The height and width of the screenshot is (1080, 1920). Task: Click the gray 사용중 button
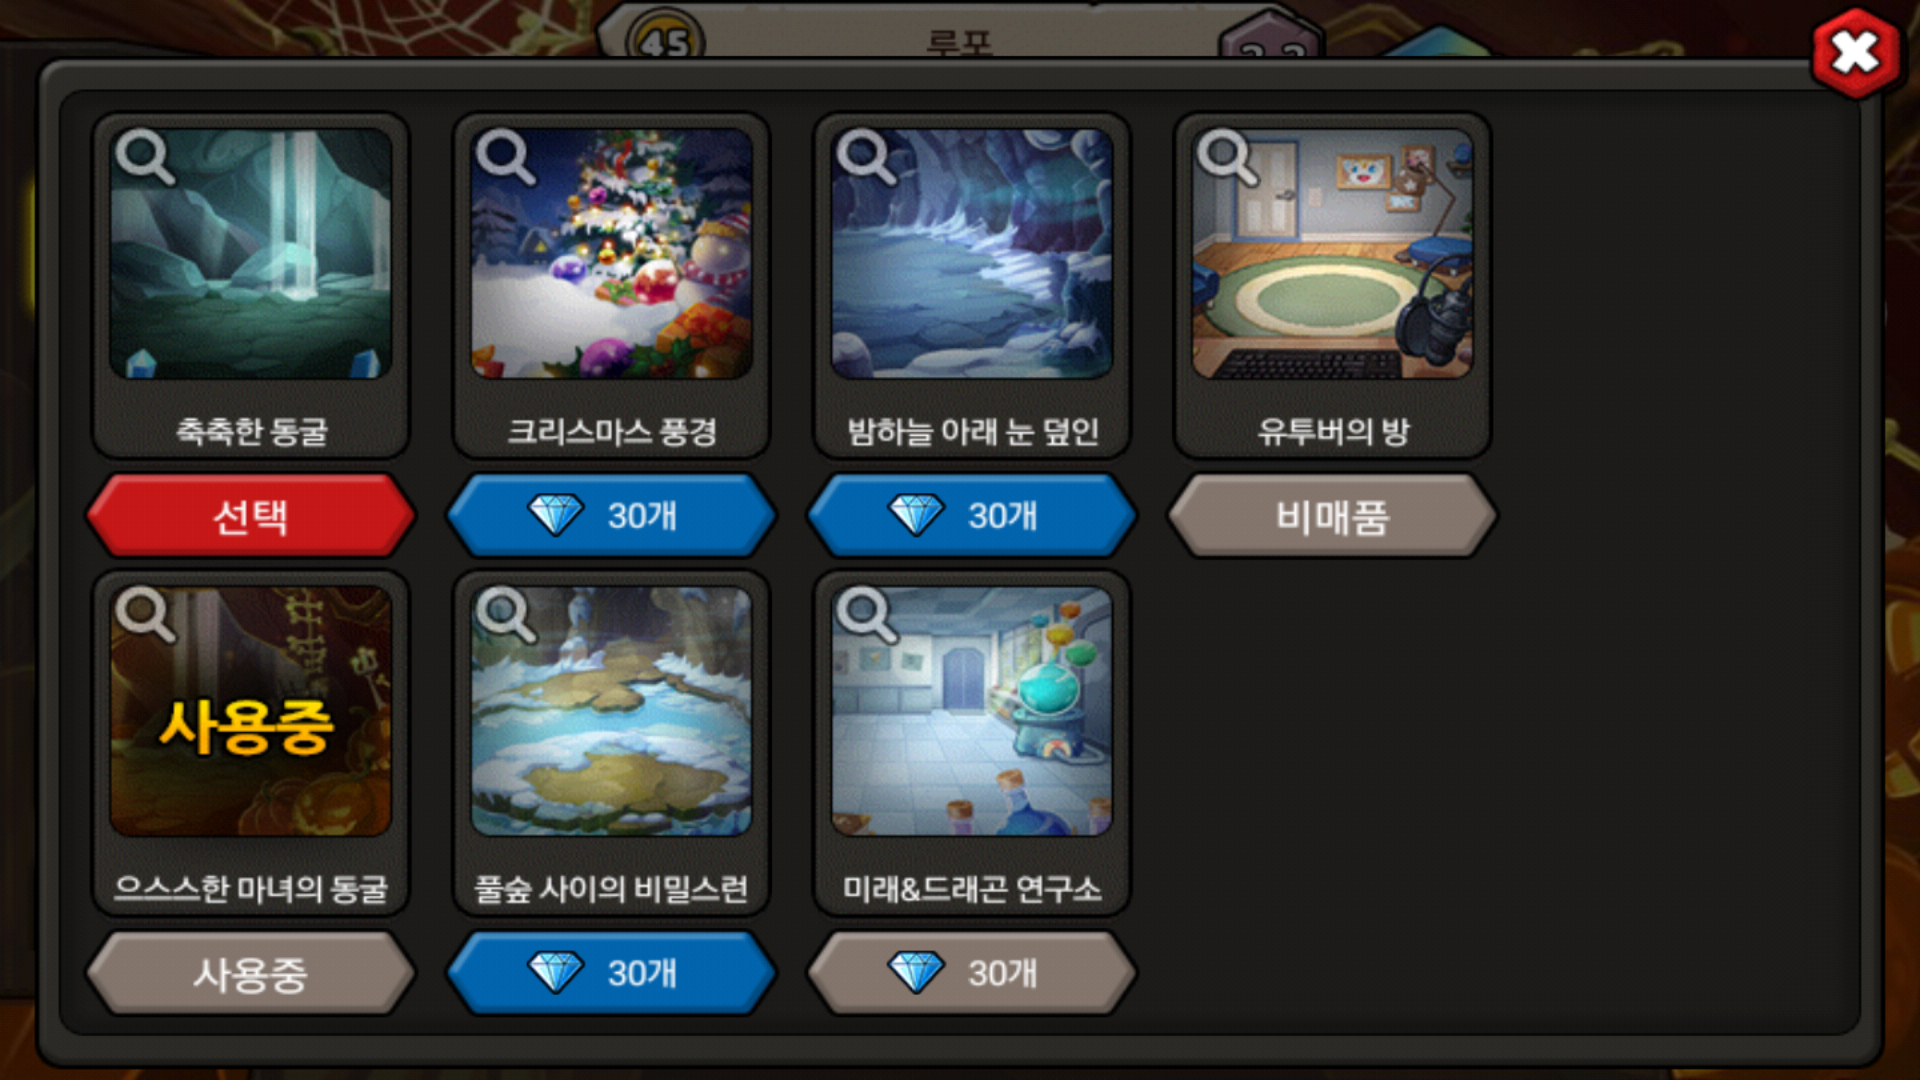point(250,973)
